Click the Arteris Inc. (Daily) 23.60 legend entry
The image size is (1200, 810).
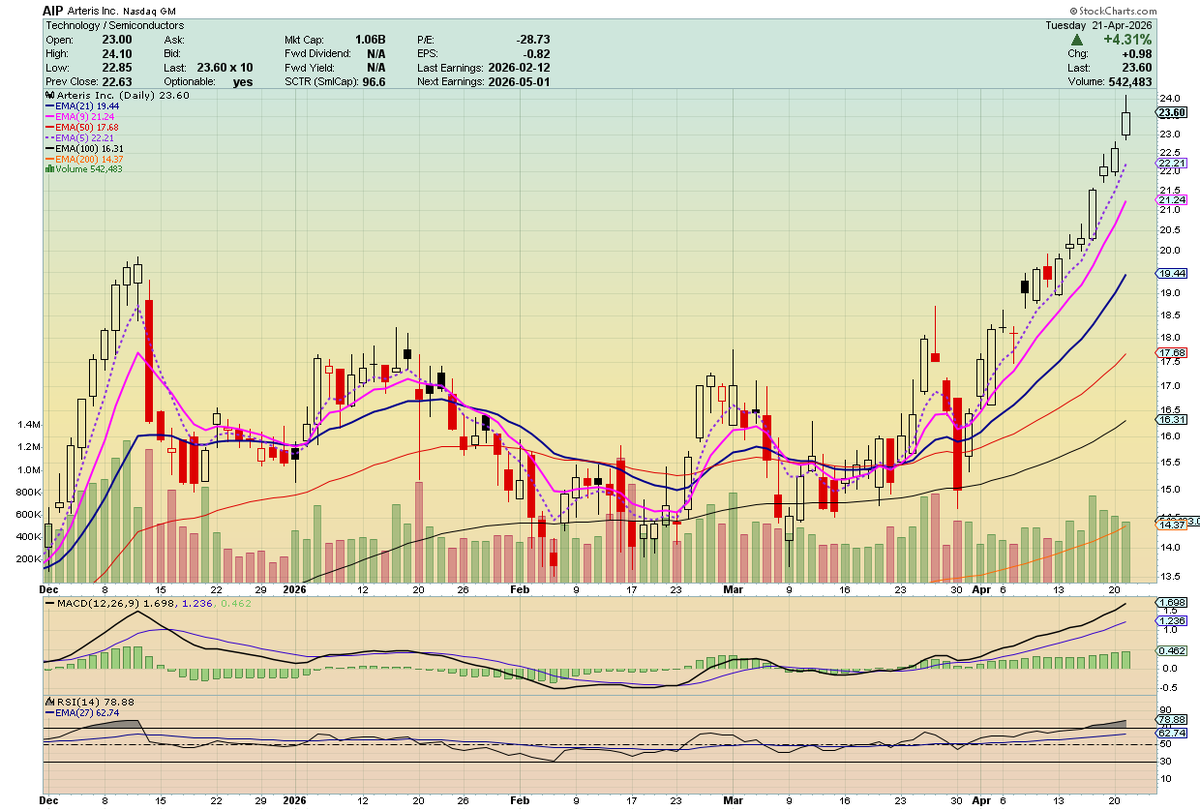coord(118,95)
